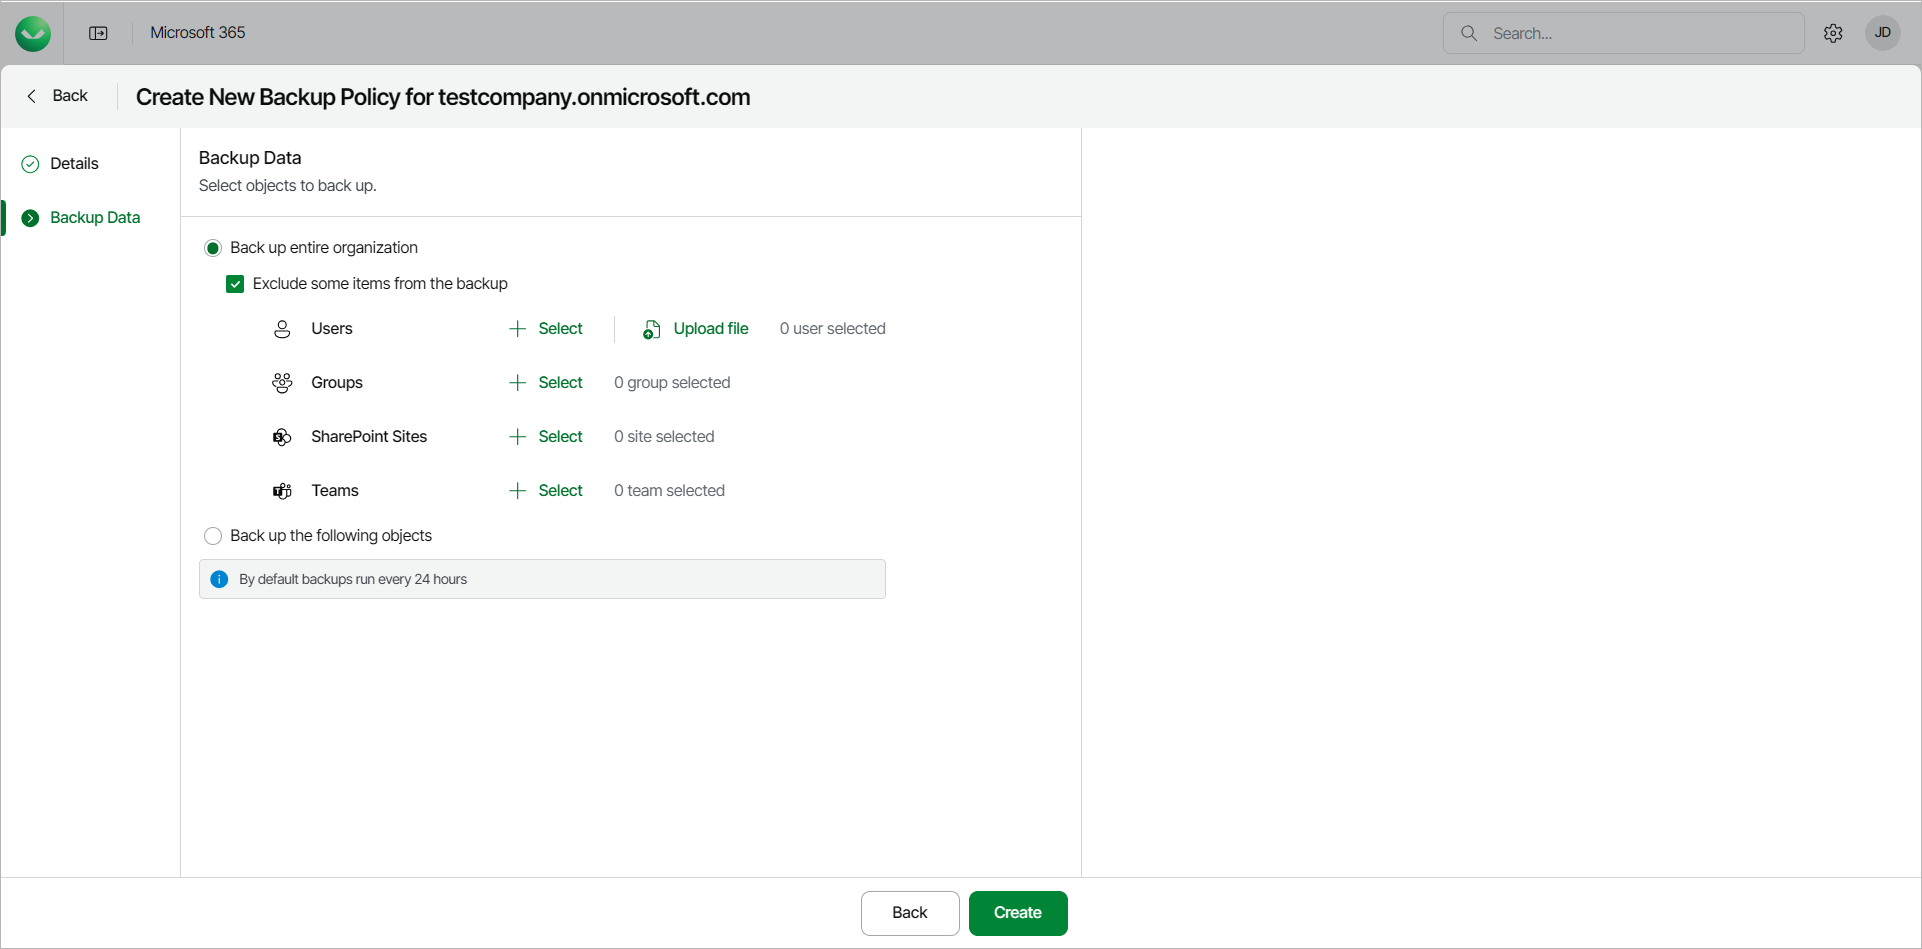This screenshot has height=949, width=1922.
Task: Select Back up the following objects radio
Action: tap(213, 536)
